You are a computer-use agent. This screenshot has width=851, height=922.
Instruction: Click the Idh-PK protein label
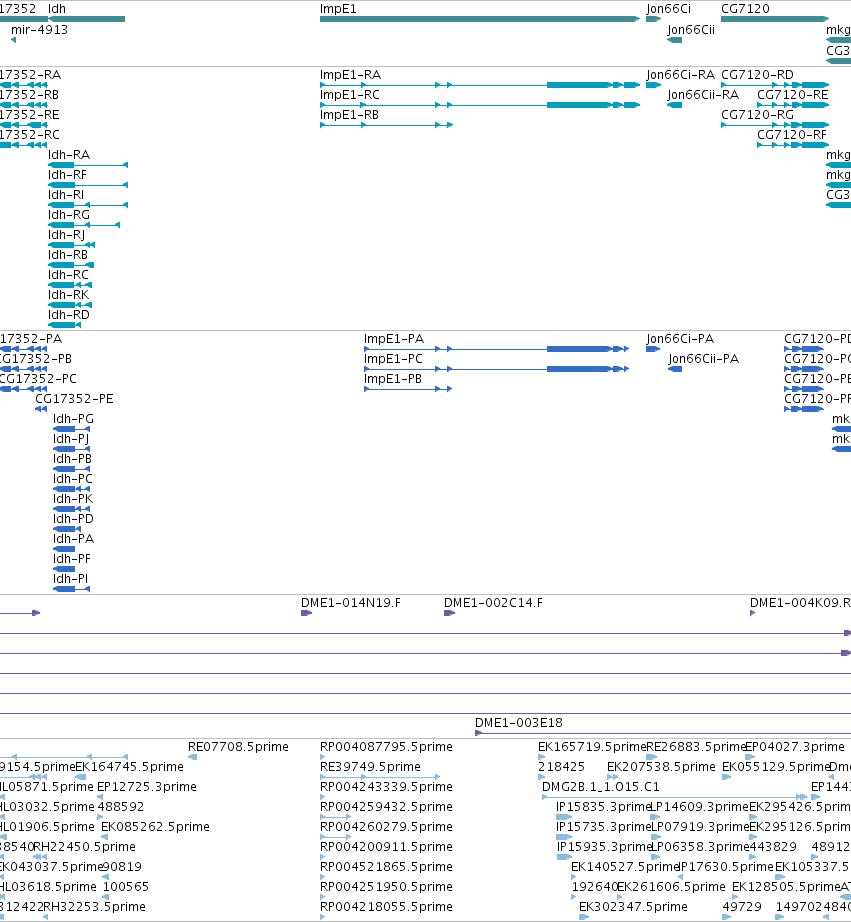click(73, 499)
